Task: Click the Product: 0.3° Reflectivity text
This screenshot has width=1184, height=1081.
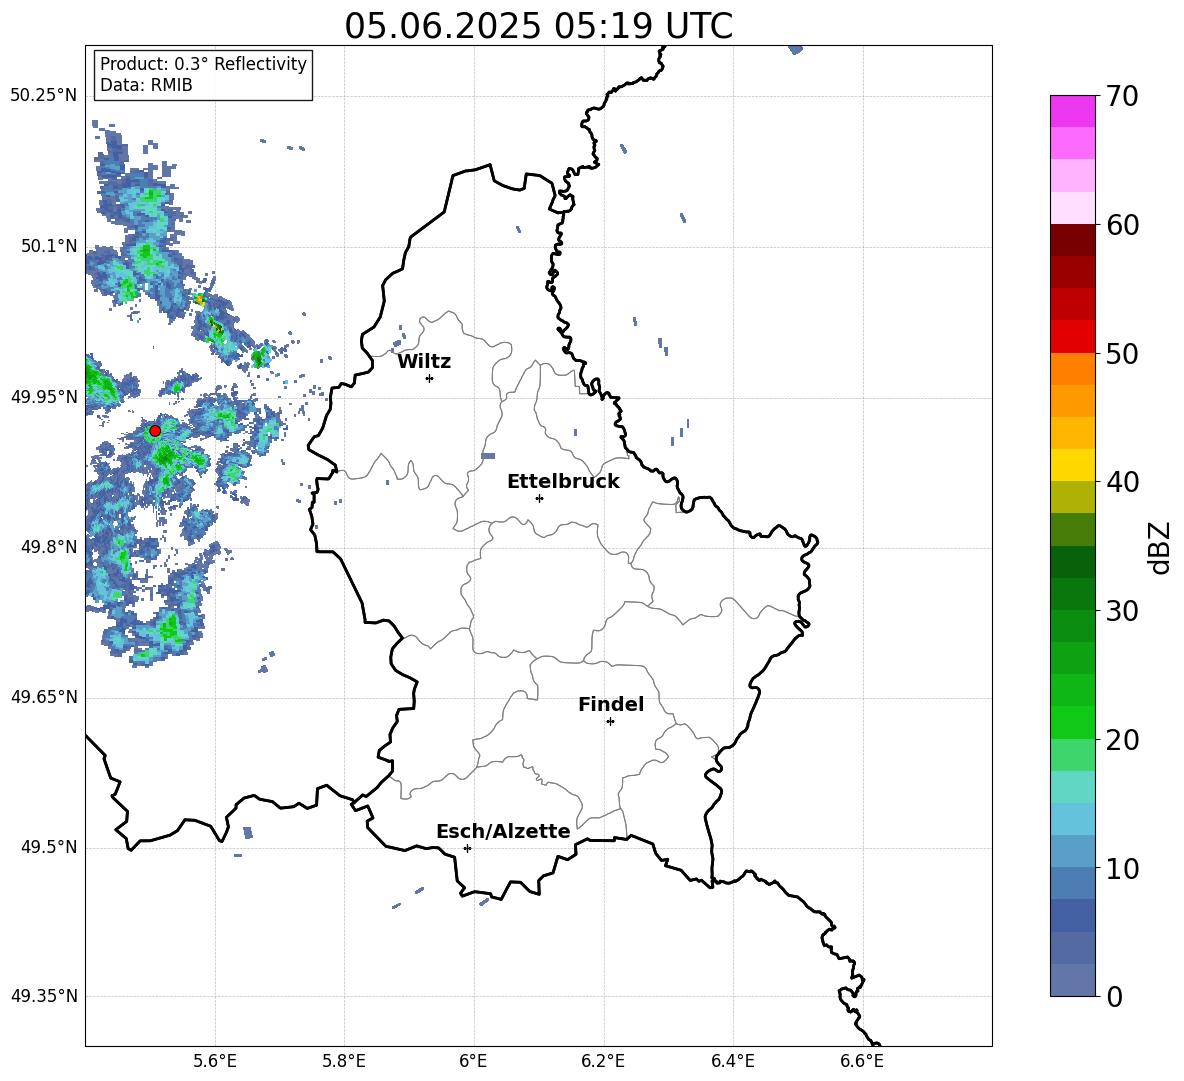Action: 203,64
